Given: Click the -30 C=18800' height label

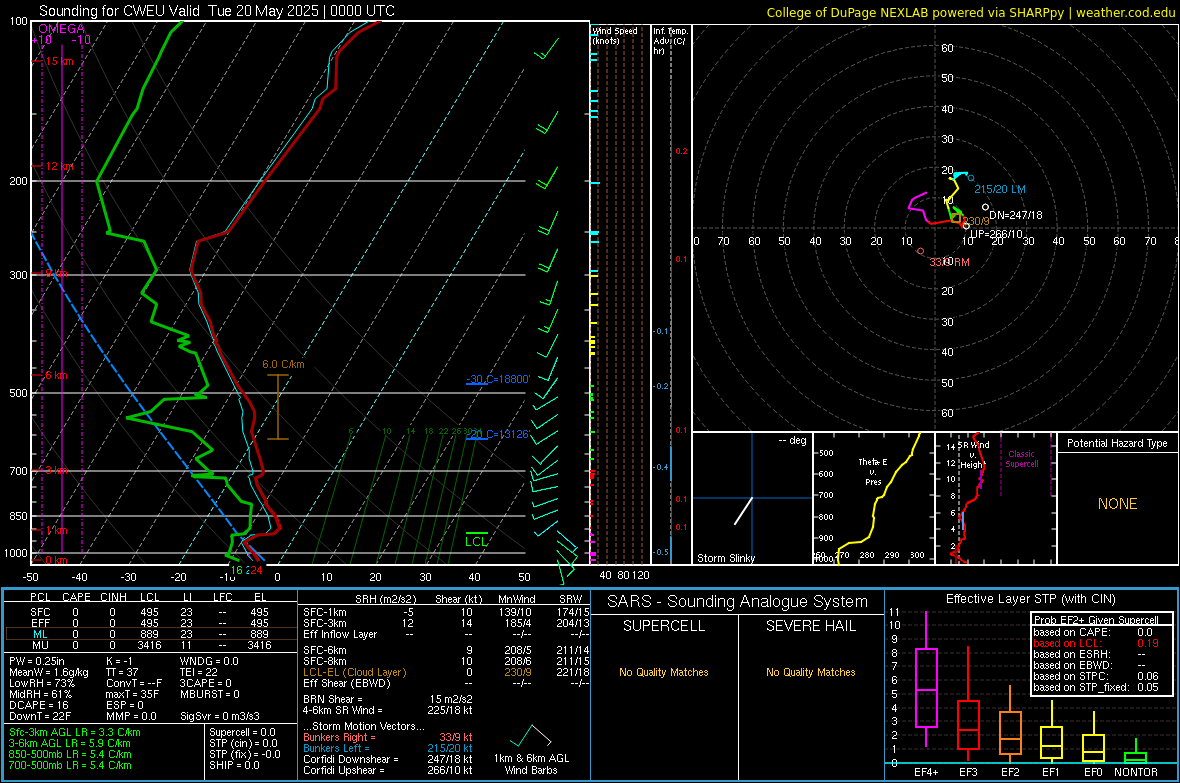Looking at the screenshot, I should 498,379.
